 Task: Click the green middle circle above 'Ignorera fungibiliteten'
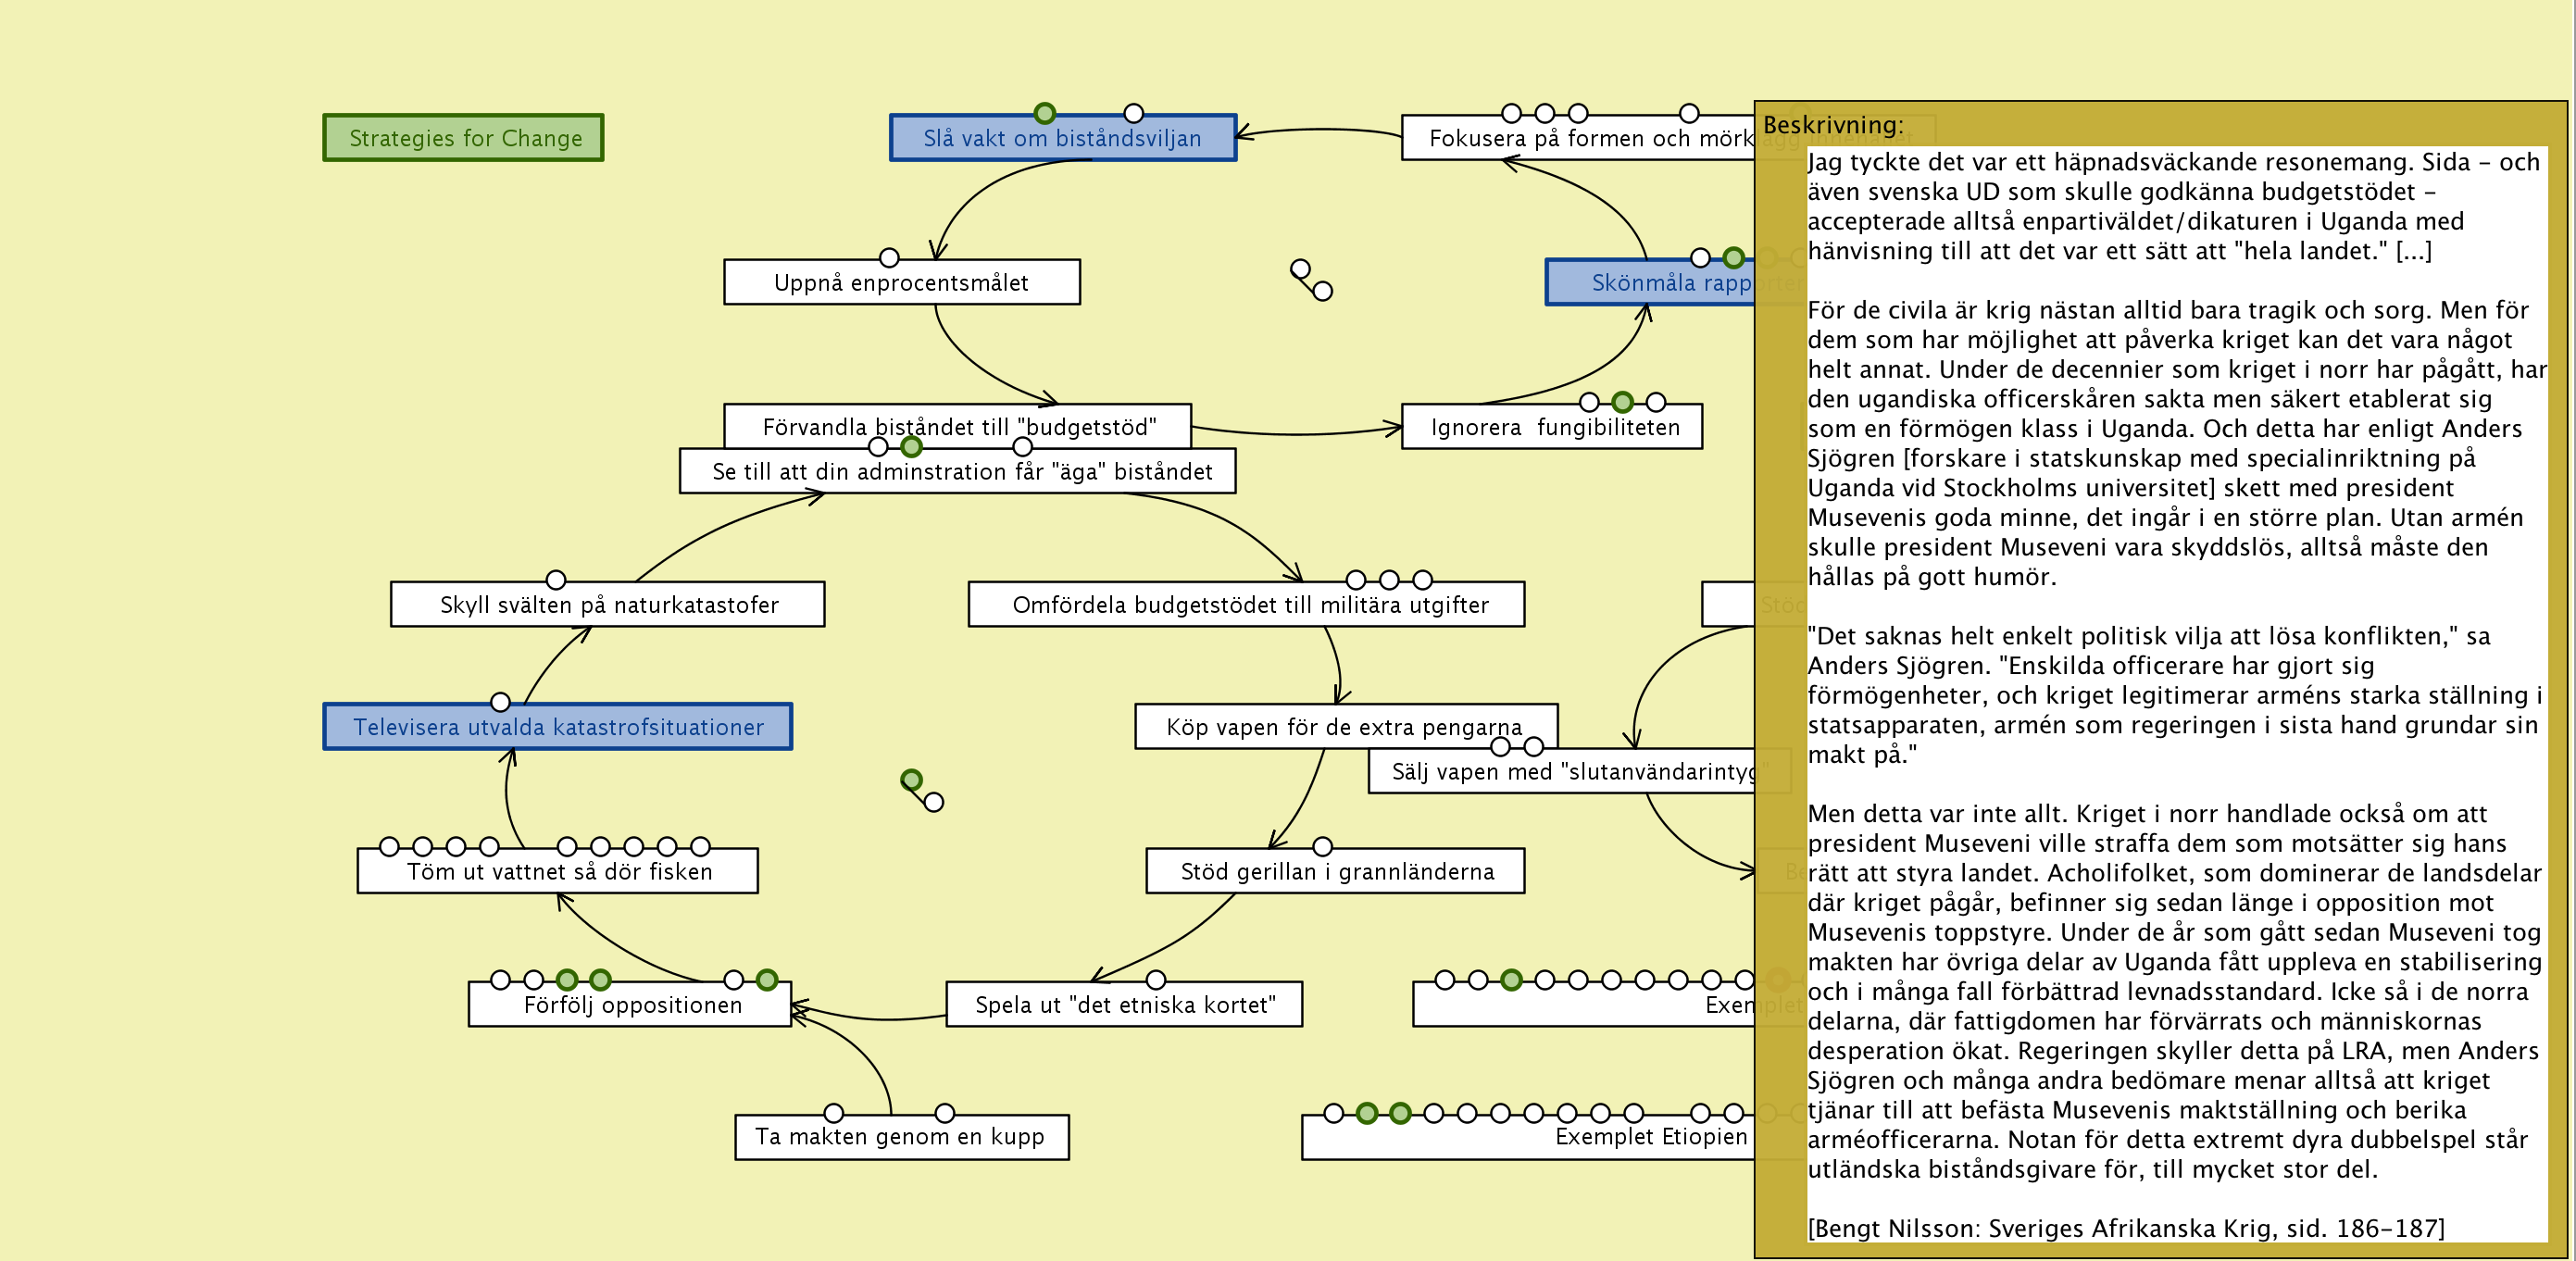(x=1622, y=402)
